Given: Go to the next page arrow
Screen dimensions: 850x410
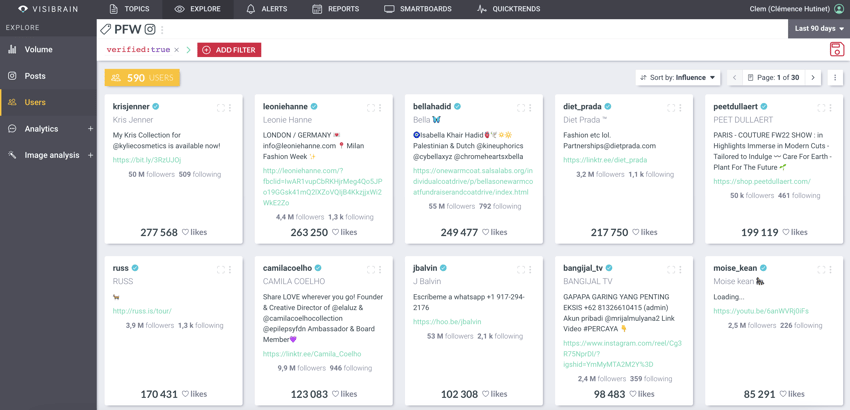Looking at the screenshot, I should tap(813, 78).
